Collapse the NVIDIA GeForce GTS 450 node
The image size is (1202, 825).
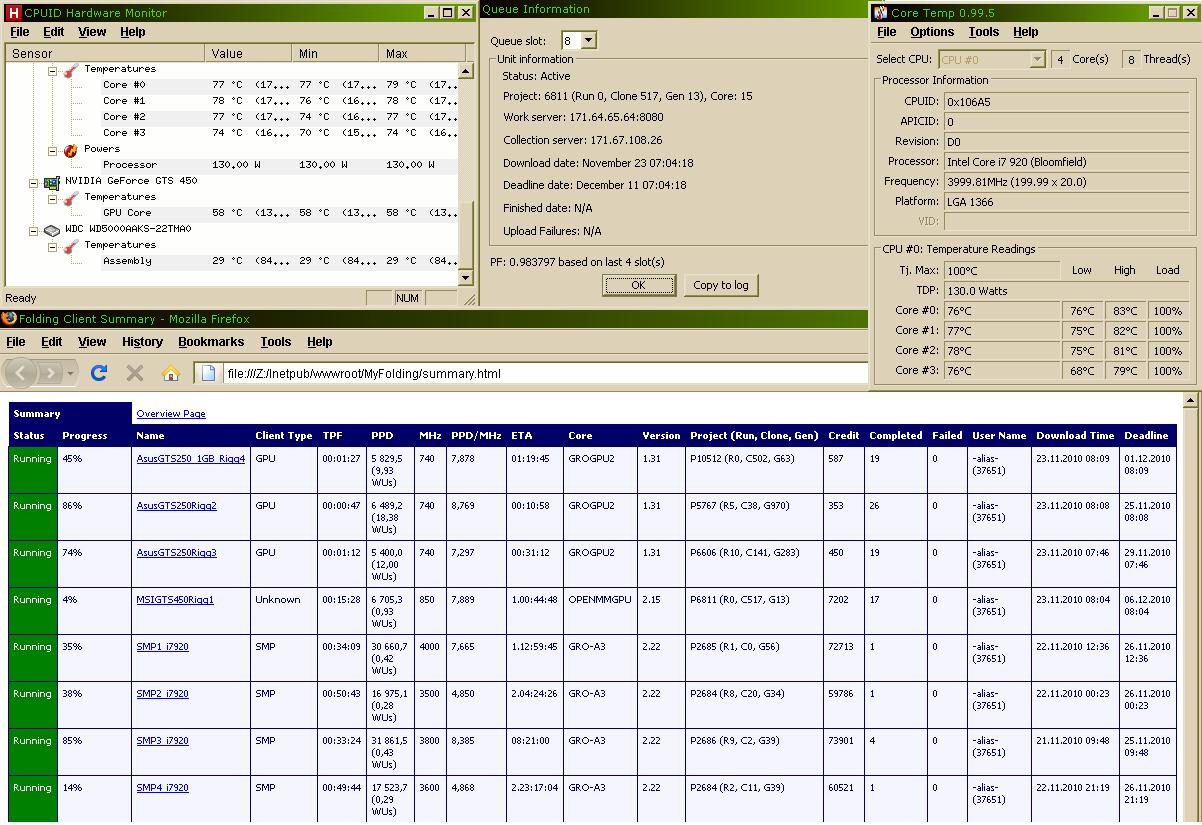click(x=36, y=181)
